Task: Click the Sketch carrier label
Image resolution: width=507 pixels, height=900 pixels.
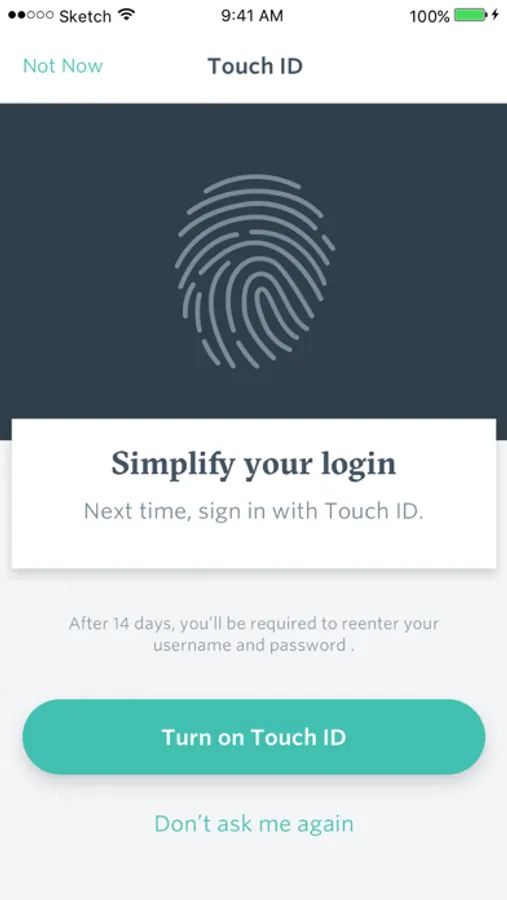Action: coord(85,16)
